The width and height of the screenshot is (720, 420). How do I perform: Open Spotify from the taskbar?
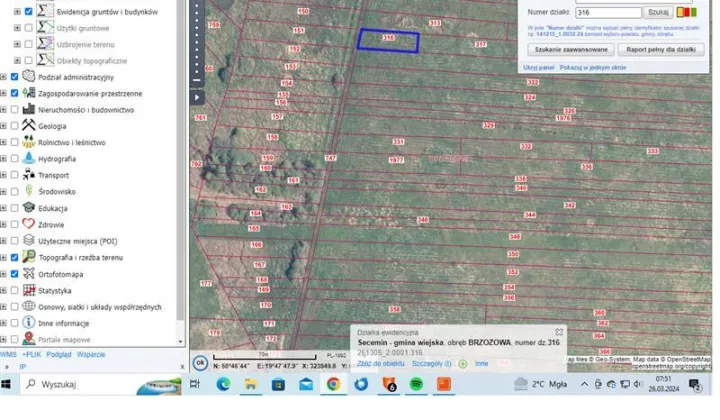click(x=416, y=384)
